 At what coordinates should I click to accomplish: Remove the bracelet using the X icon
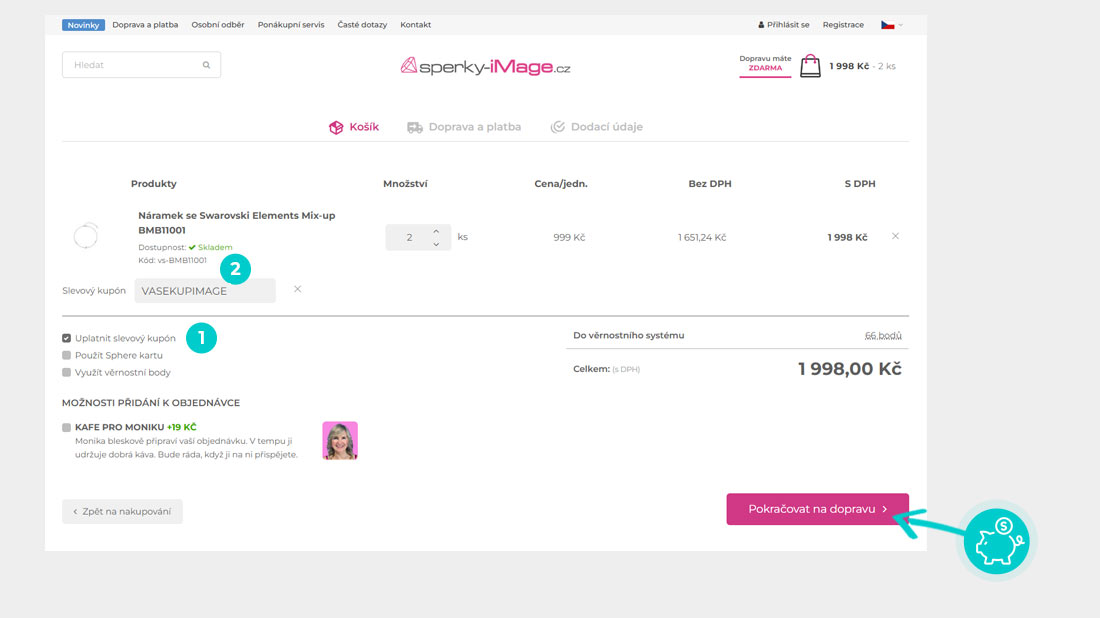click(x=895, y=236)
